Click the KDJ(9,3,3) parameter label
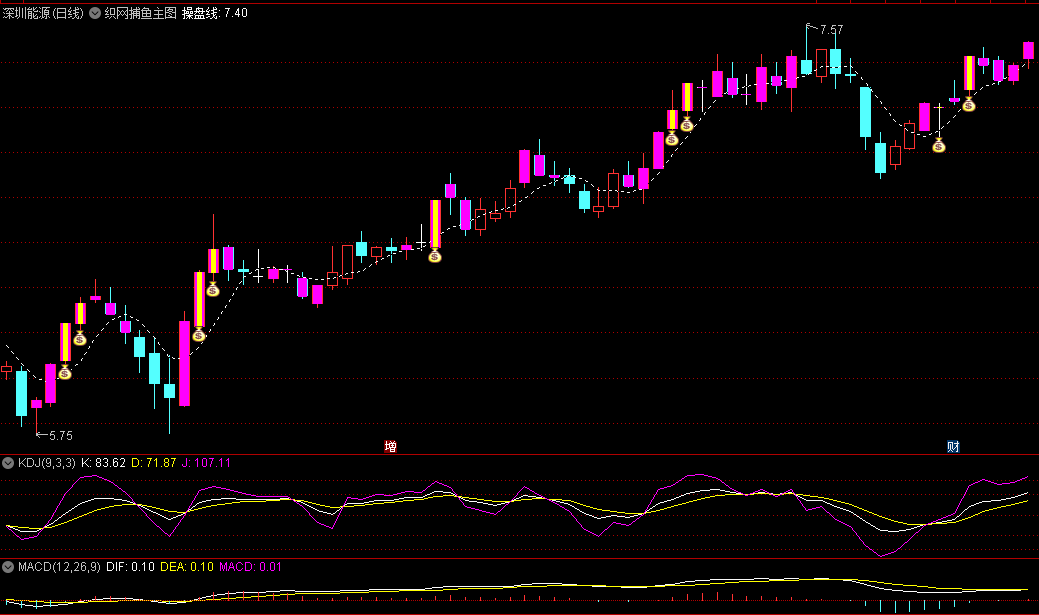The height and width of the screenshot is (615, 1039). pyautogui.click(x=46, y=463)
